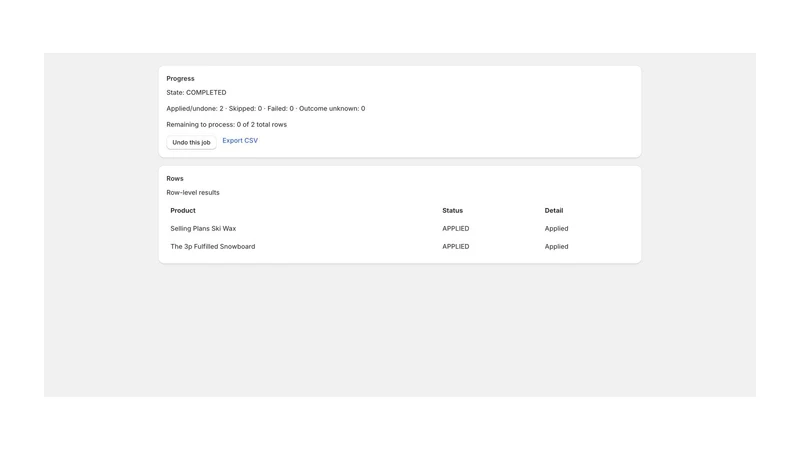This screenshot has width=800, height=450.
Task: Click the Detail column header
Action: pos(554,210)
